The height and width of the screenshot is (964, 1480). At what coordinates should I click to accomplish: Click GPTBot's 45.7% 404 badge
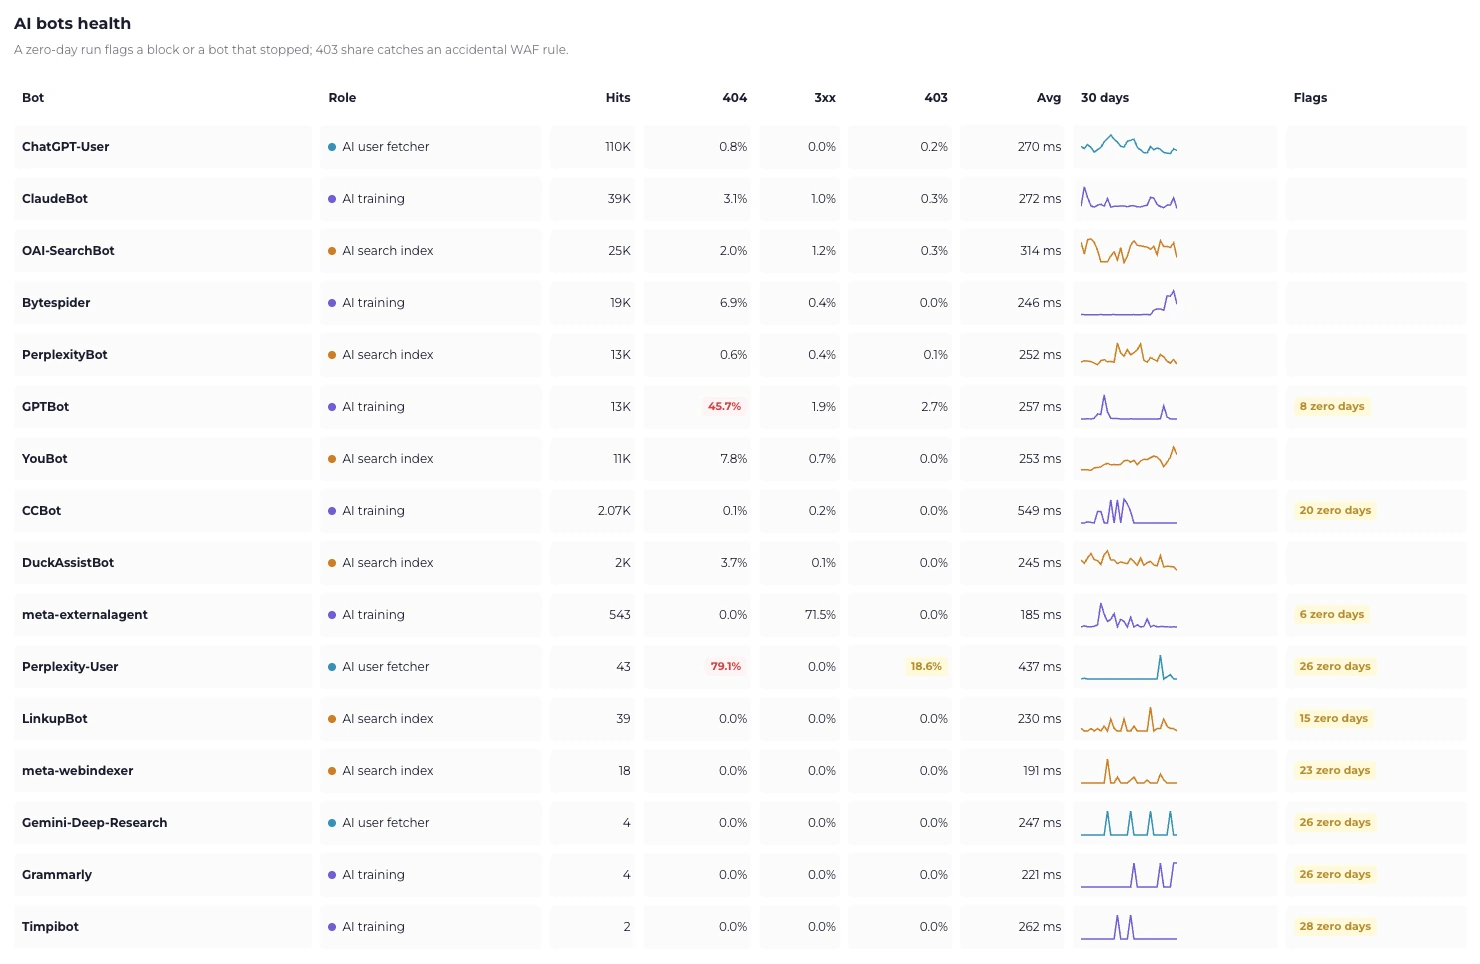725,407
